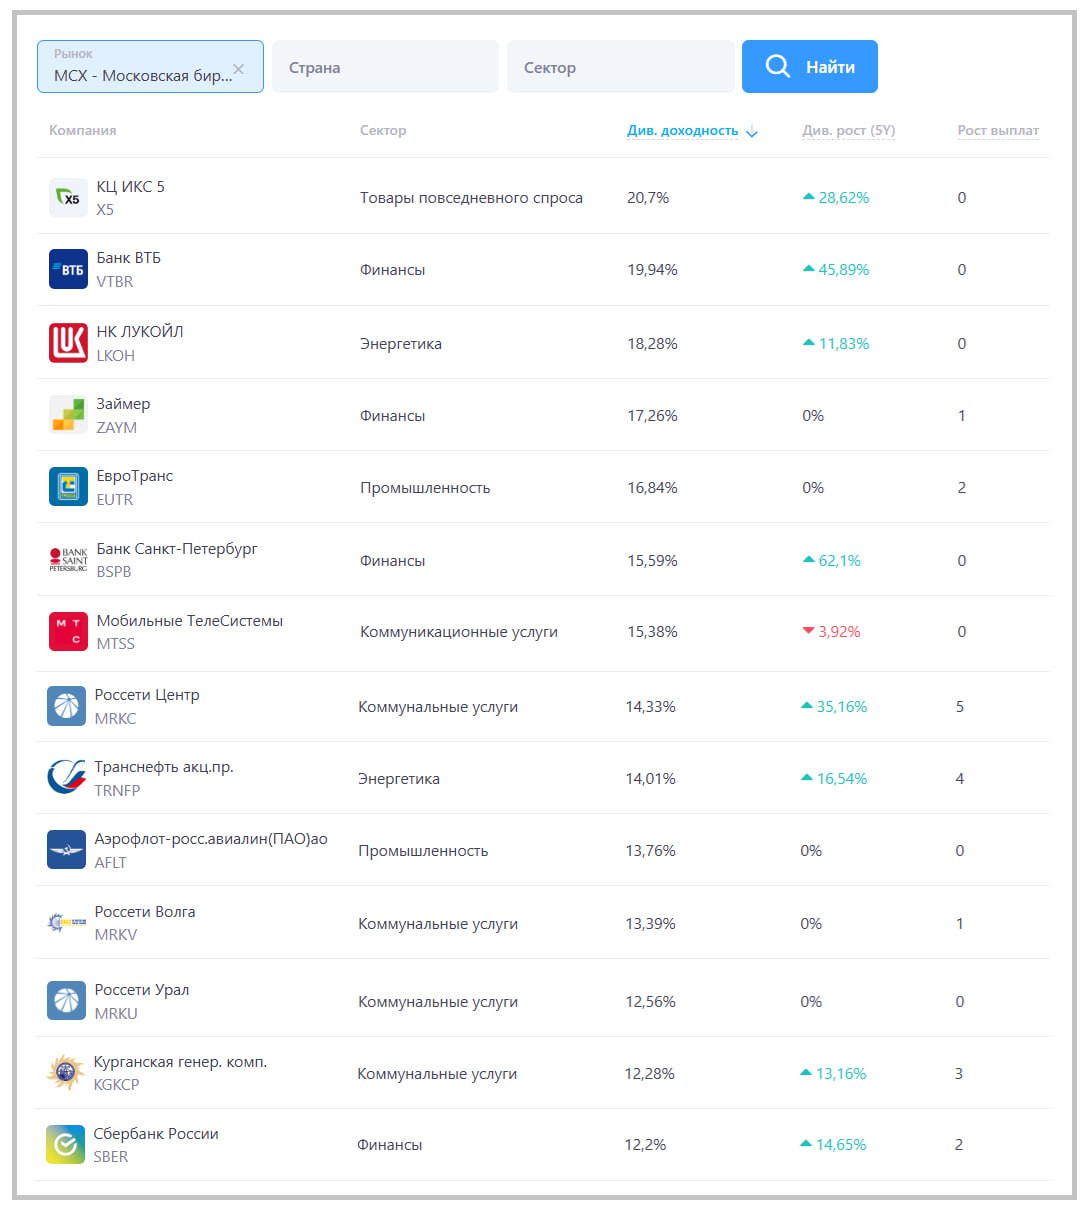Click the Россети Волга logo icon
This screenshot has height=1212, width=1089.
66,923
